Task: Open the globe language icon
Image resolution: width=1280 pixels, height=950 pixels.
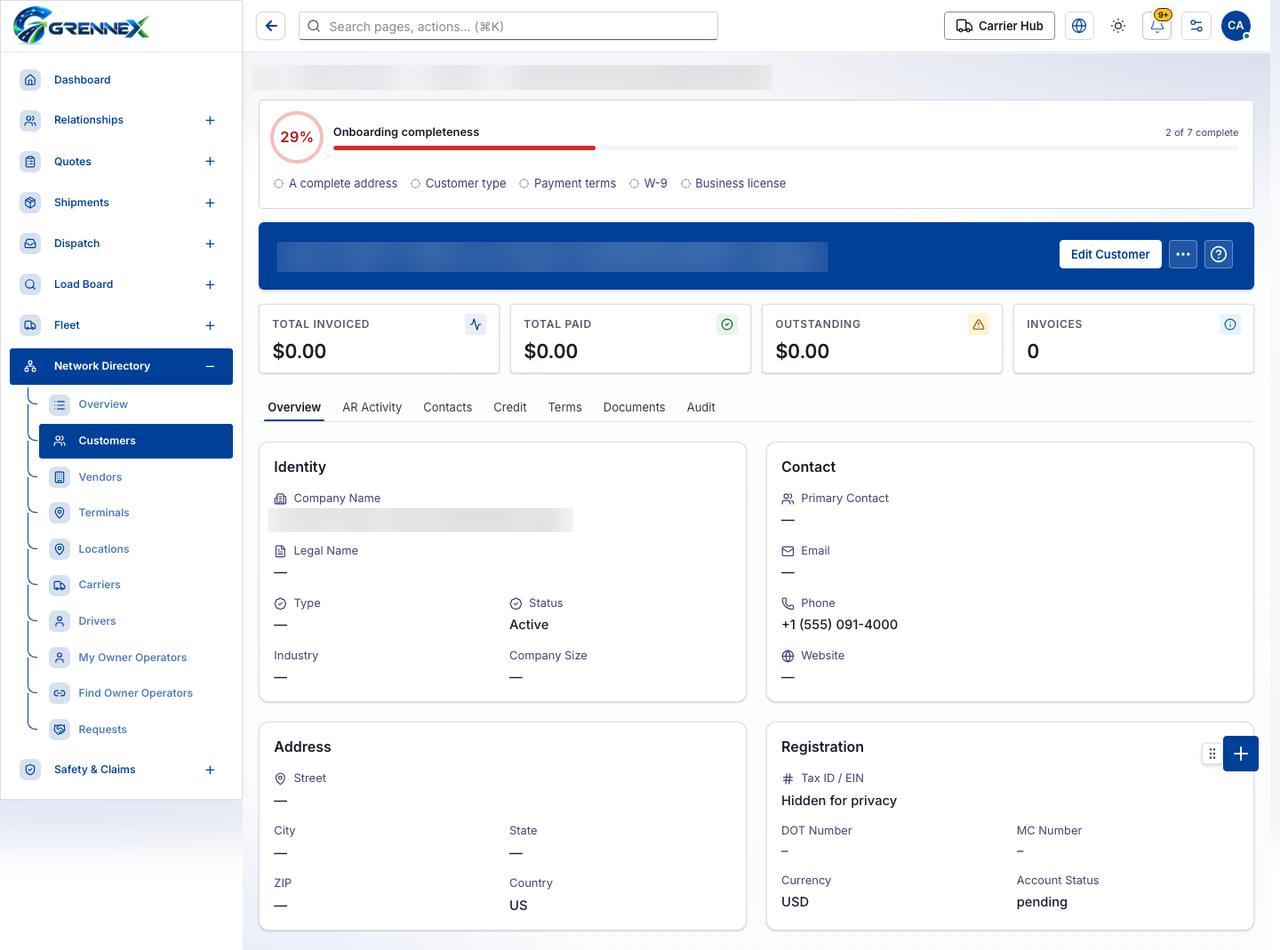Action: tap(1079, 26)
